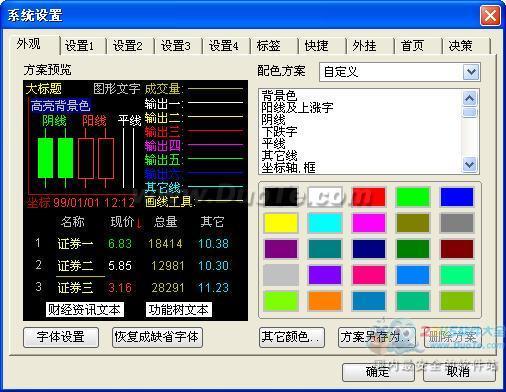Open 其它颜色 color picker button
The image size is (506, 392).
[292, 337]
